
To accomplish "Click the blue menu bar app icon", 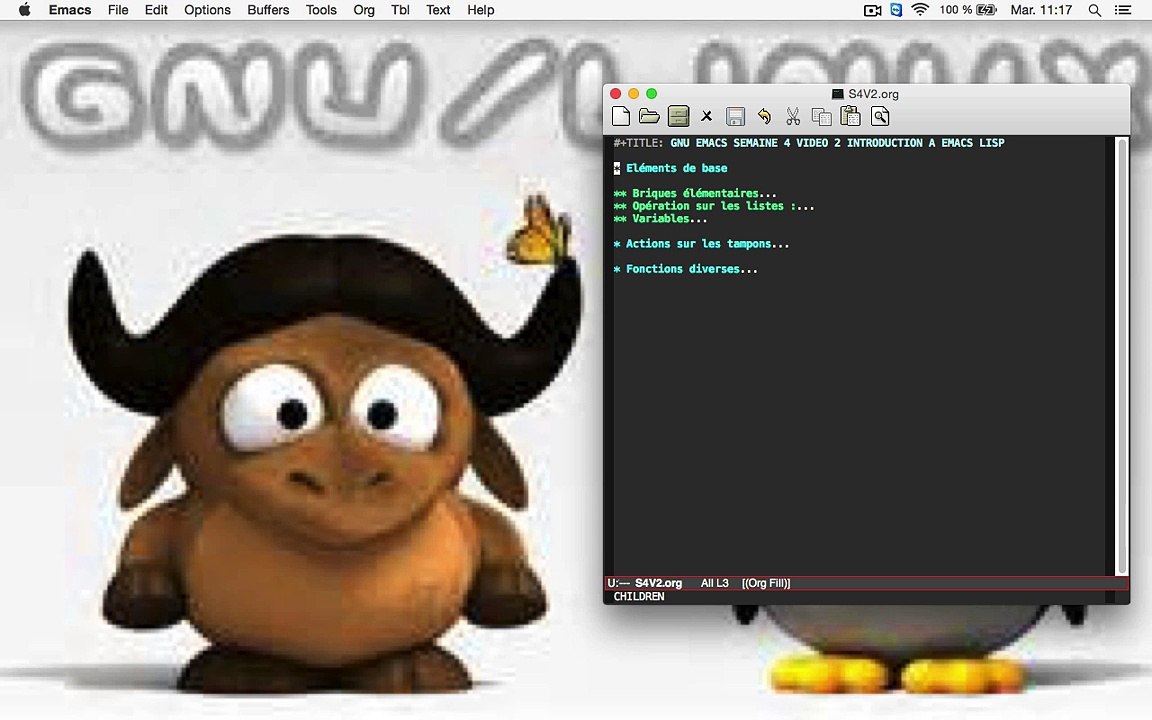I will click(896, 10).
